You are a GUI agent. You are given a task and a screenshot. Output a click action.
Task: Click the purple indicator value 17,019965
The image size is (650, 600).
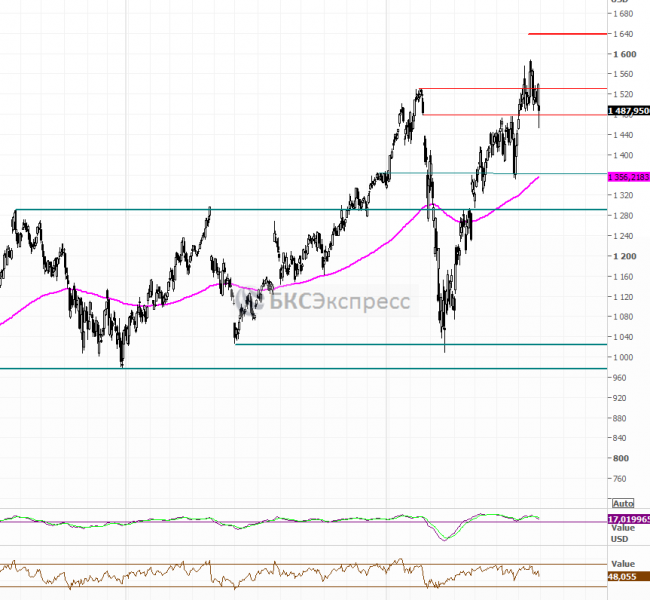tap(628, 520)
